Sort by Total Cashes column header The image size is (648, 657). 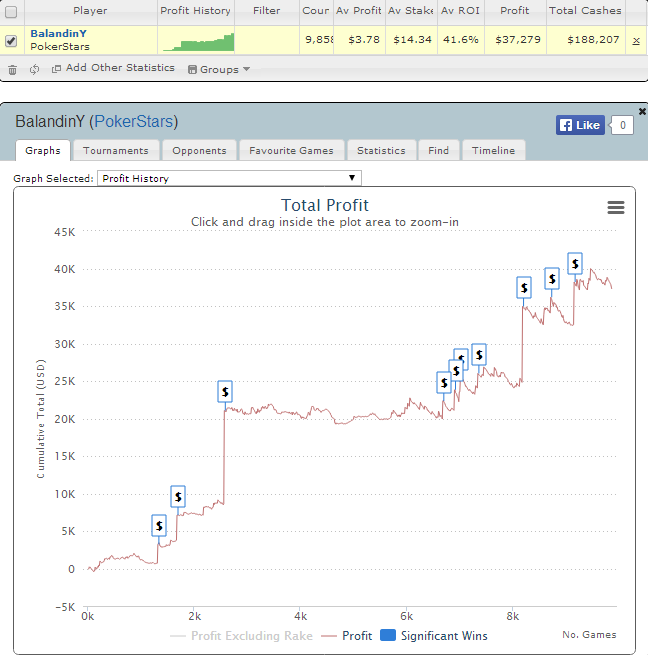pyautogui.click(x=585, y=11)
